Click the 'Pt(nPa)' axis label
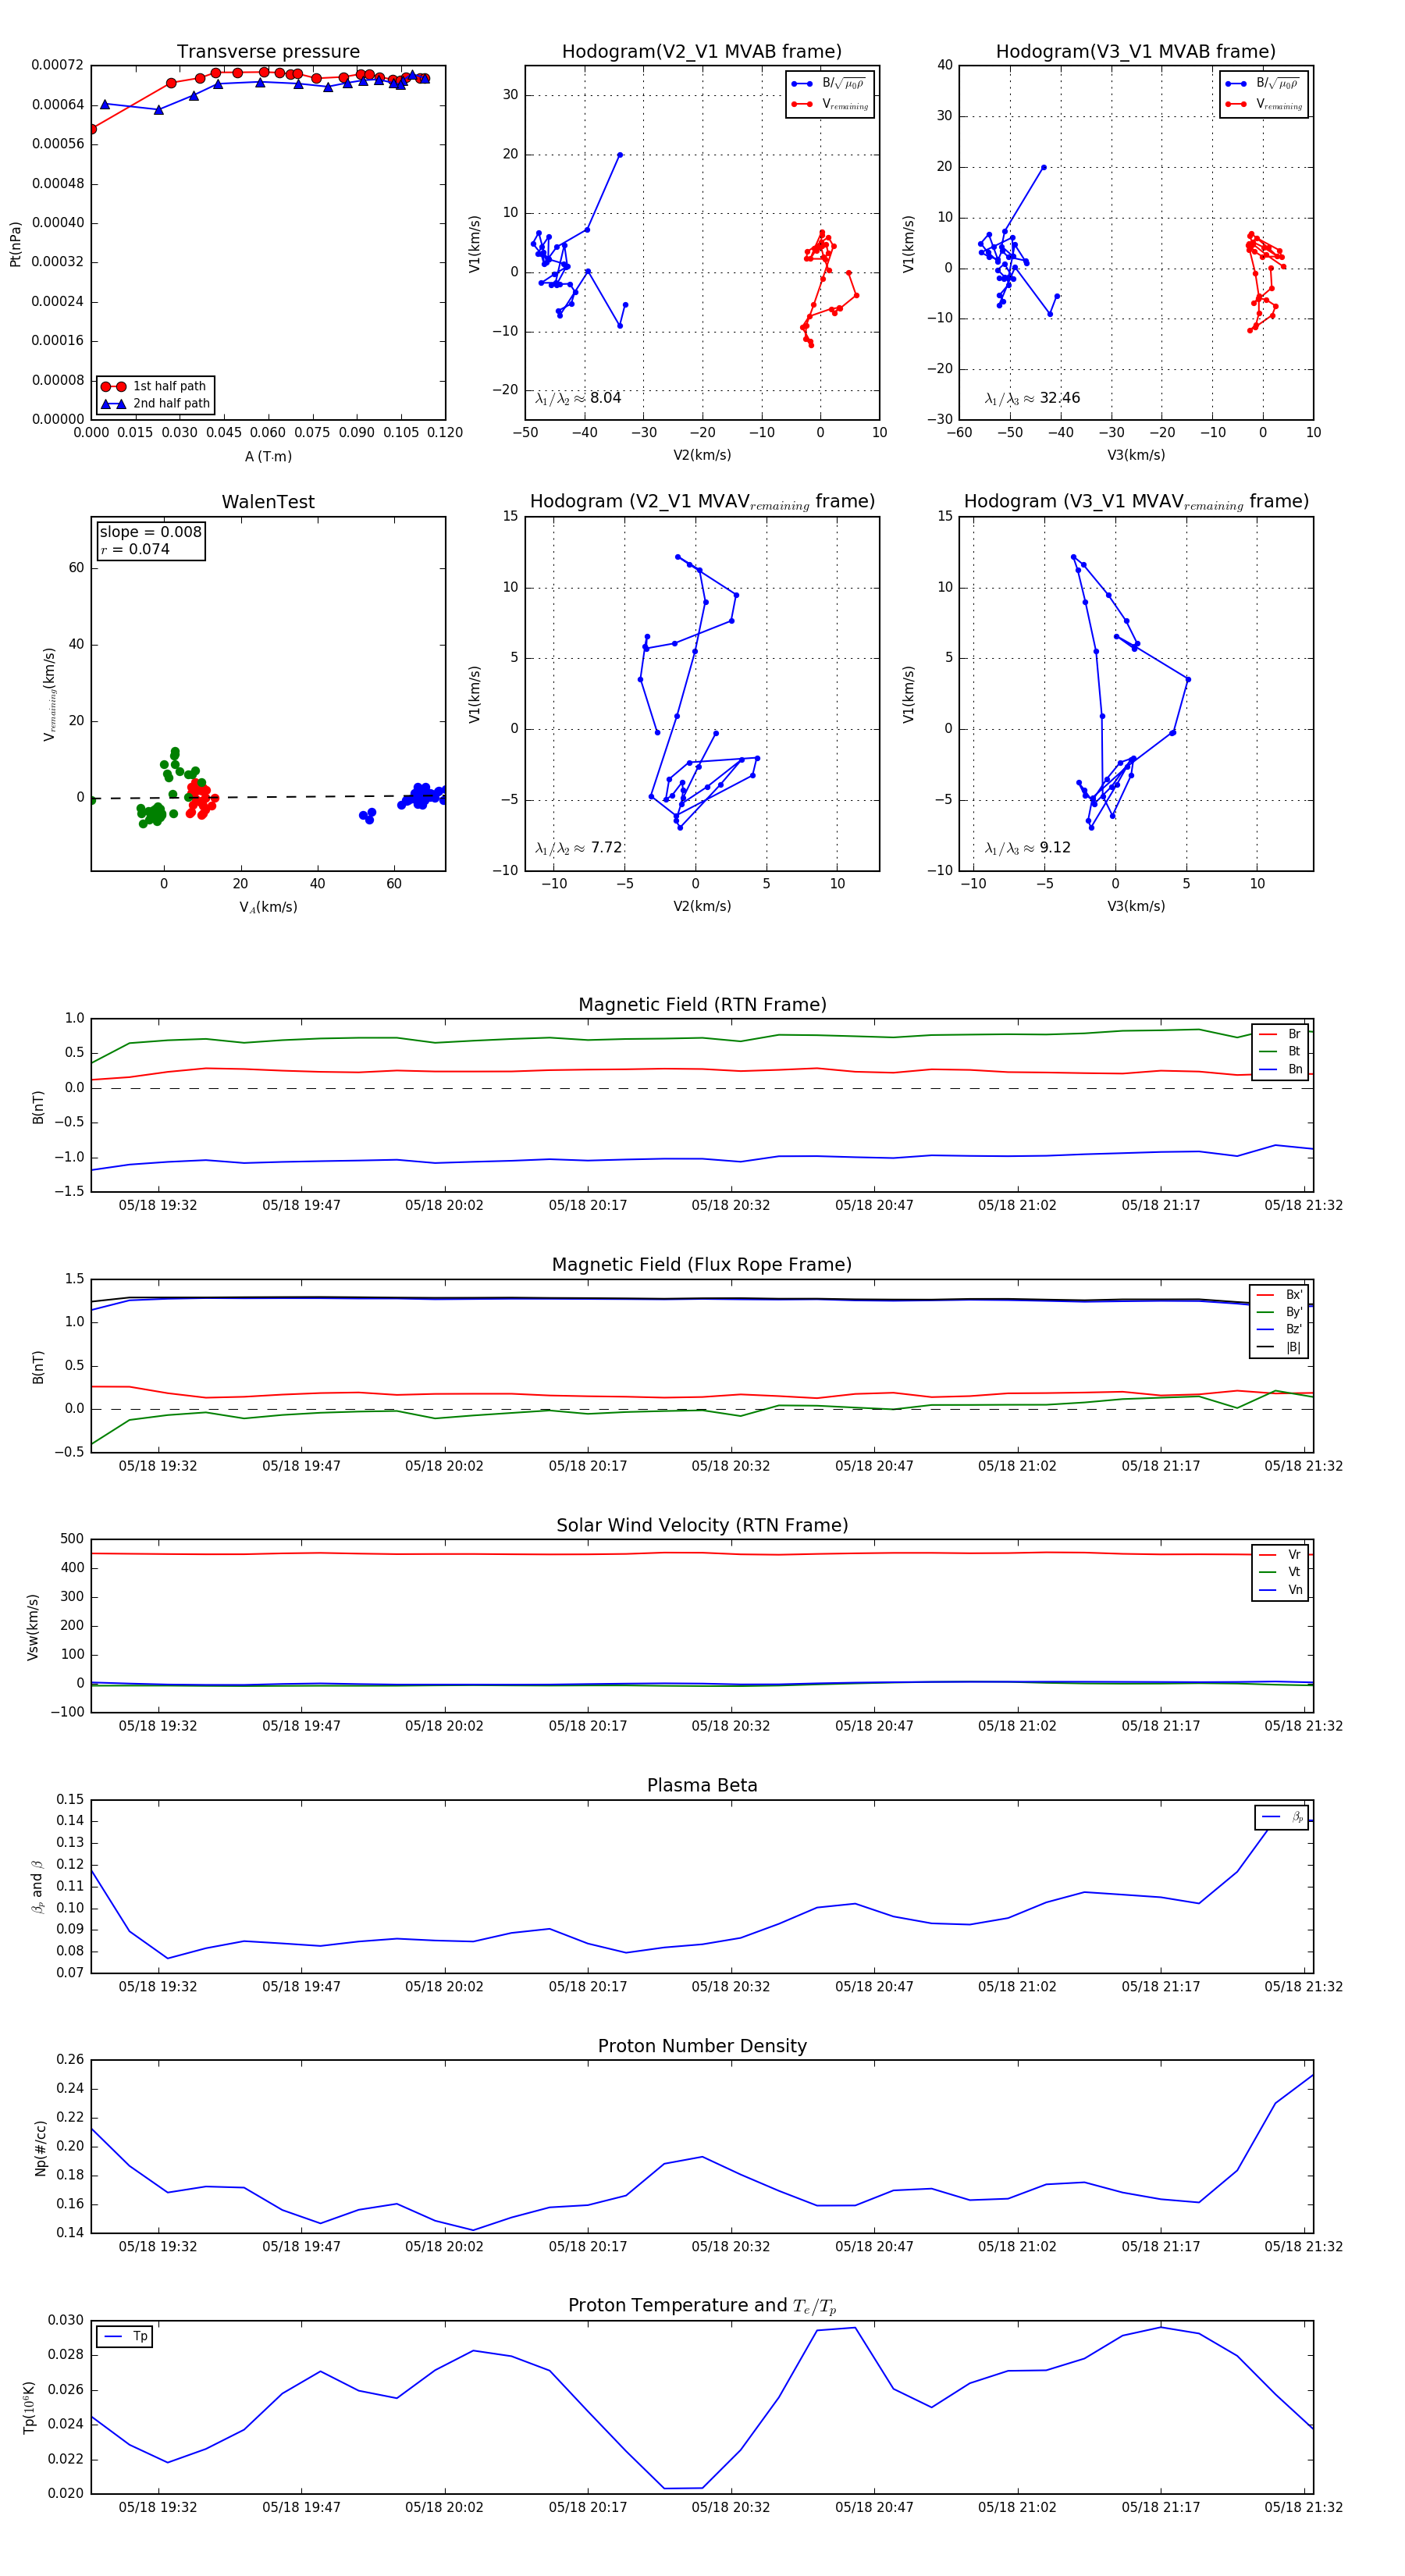 [x=16, y=244]
